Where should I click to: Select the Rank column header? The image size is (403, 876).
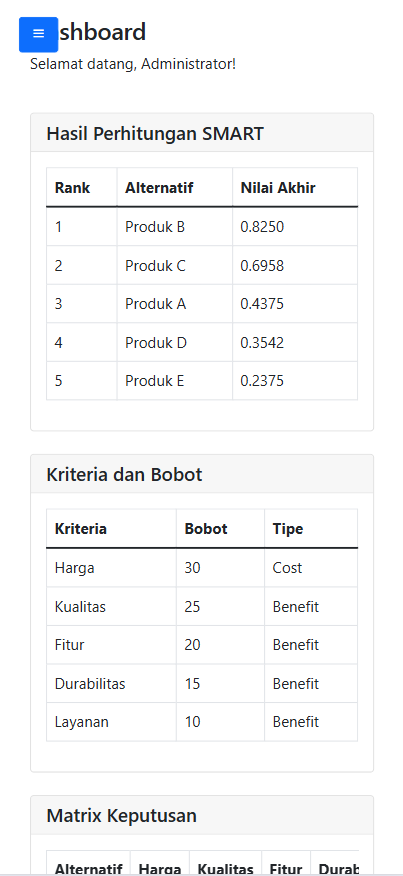pos(82,188)
